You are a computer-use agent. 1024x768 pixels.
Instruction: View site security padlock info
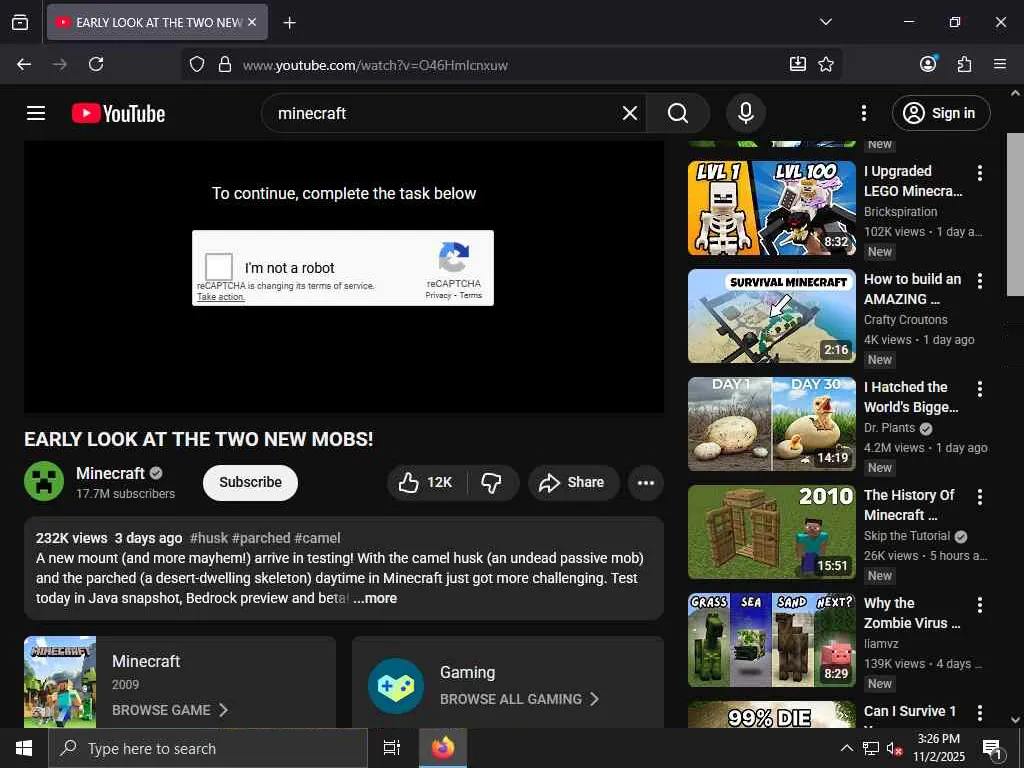pos(225,64)
